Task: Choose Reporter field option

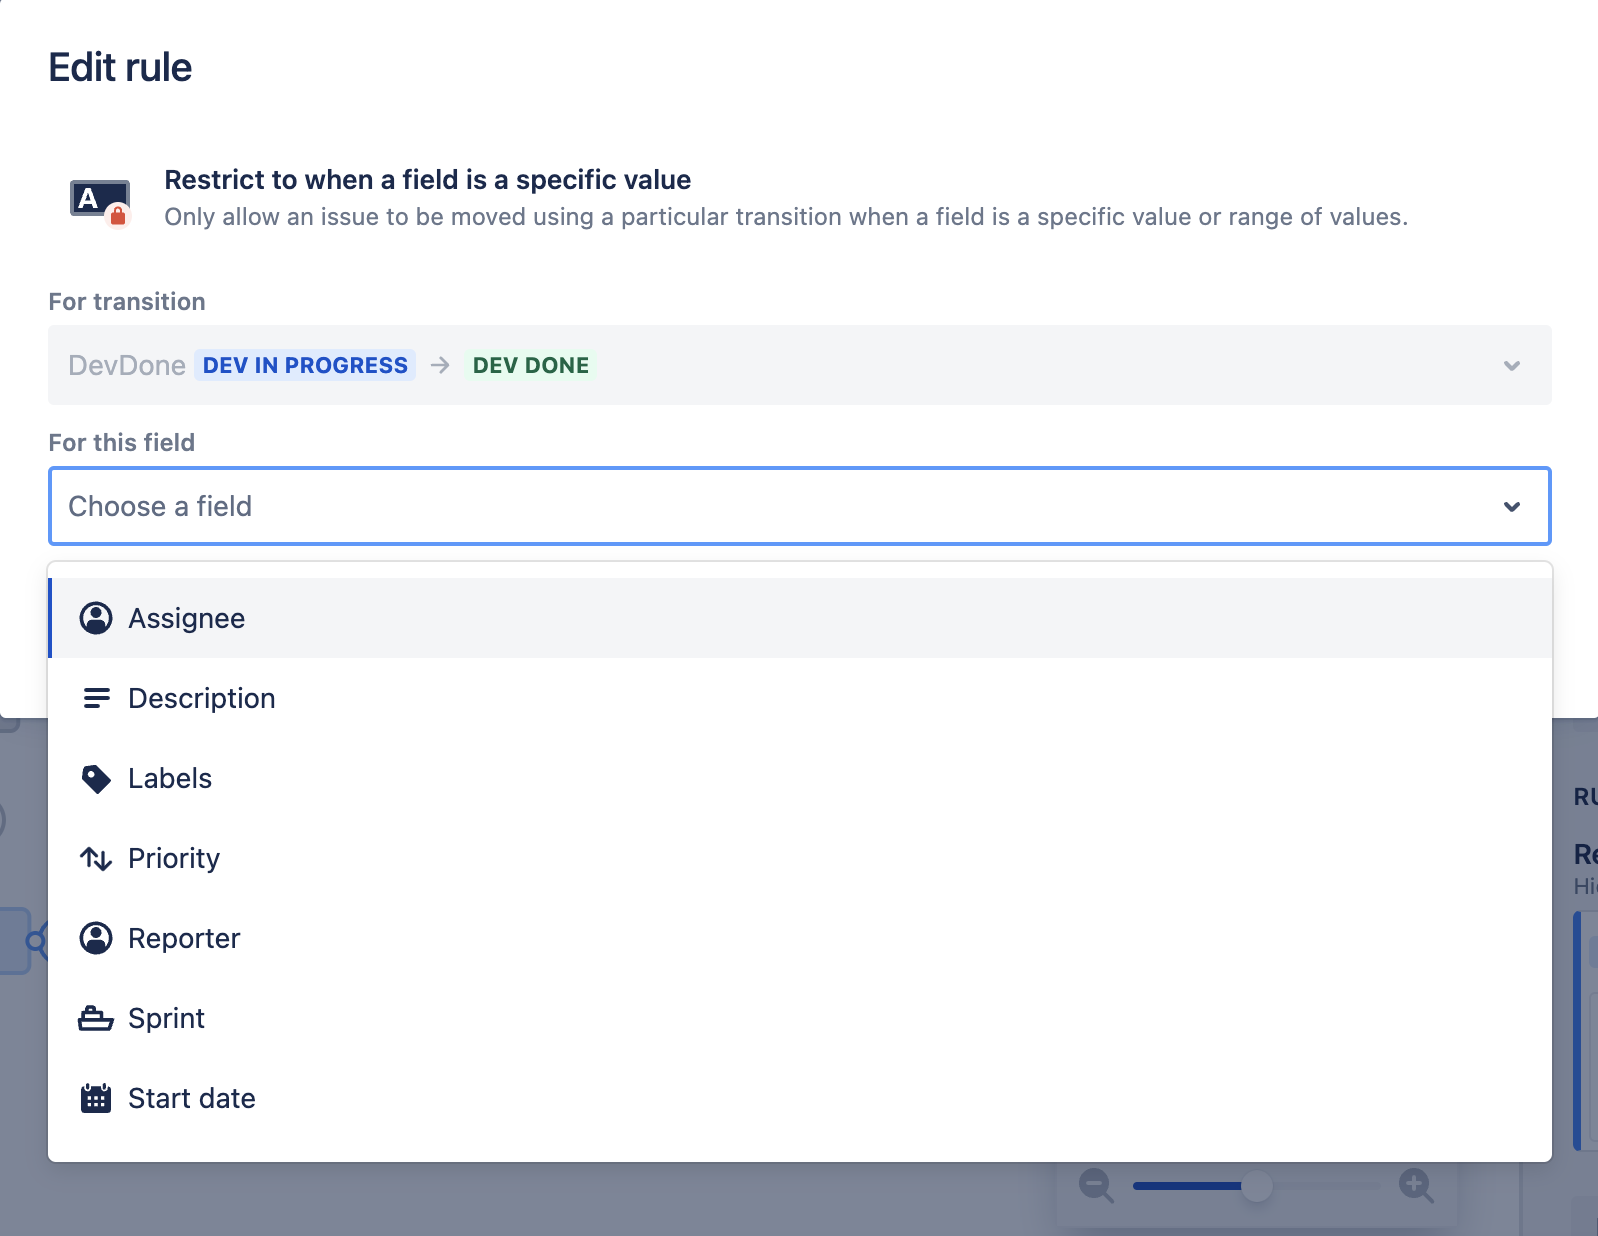Action: tap(800, 938)
